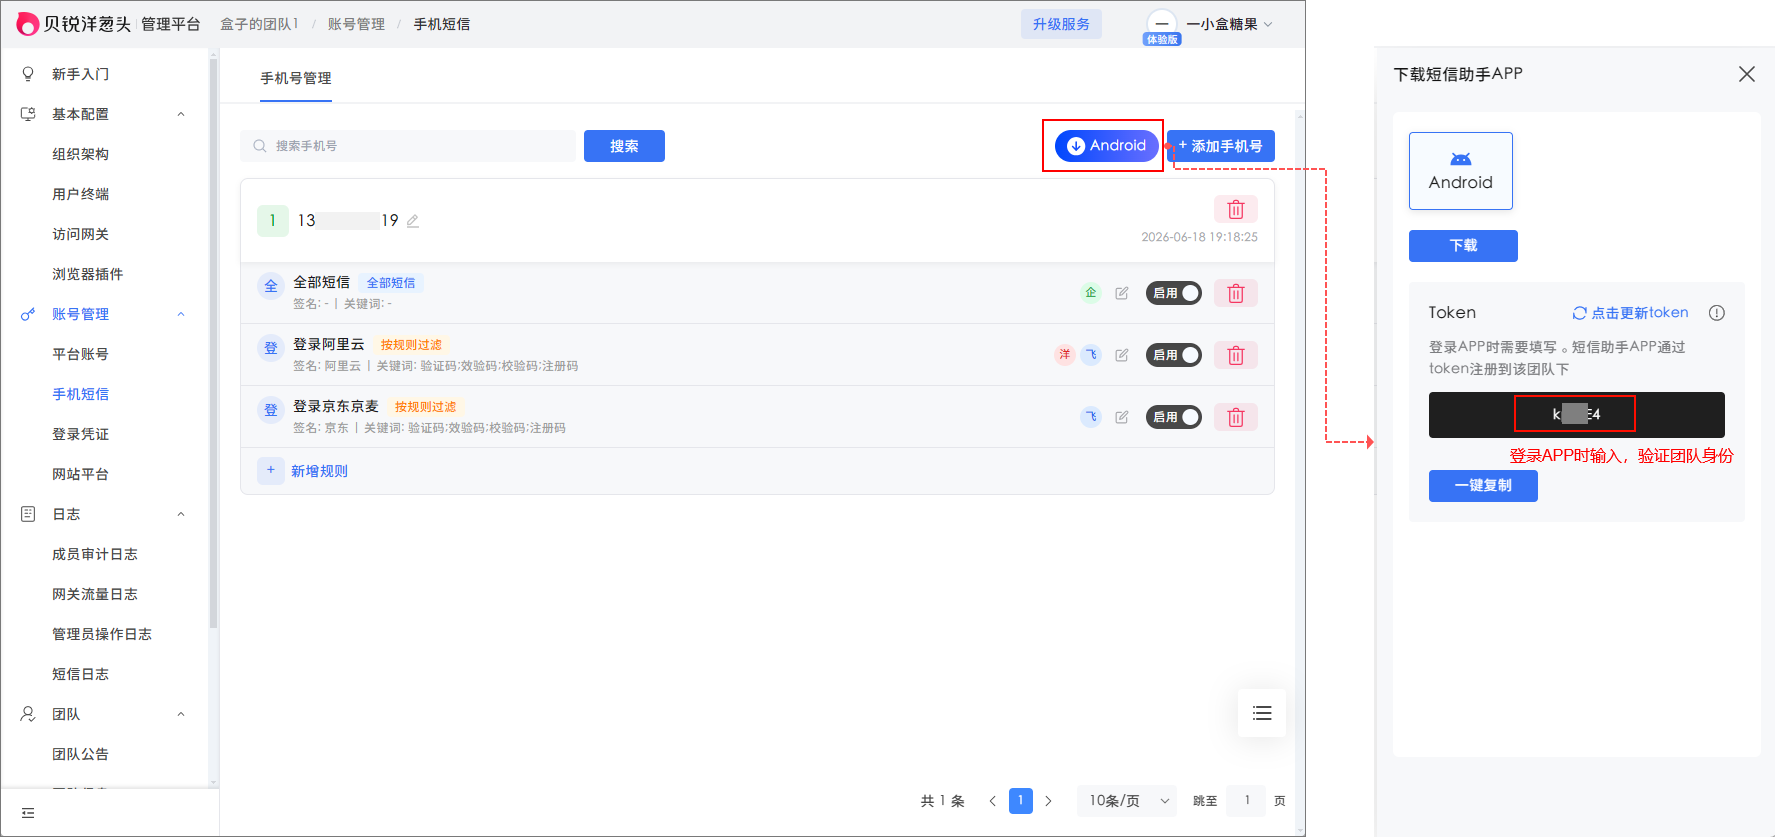Toggle 启用 switch for 登录阿里云 rule
This screenshot has height=837, width=1775.
(1173, 355)
